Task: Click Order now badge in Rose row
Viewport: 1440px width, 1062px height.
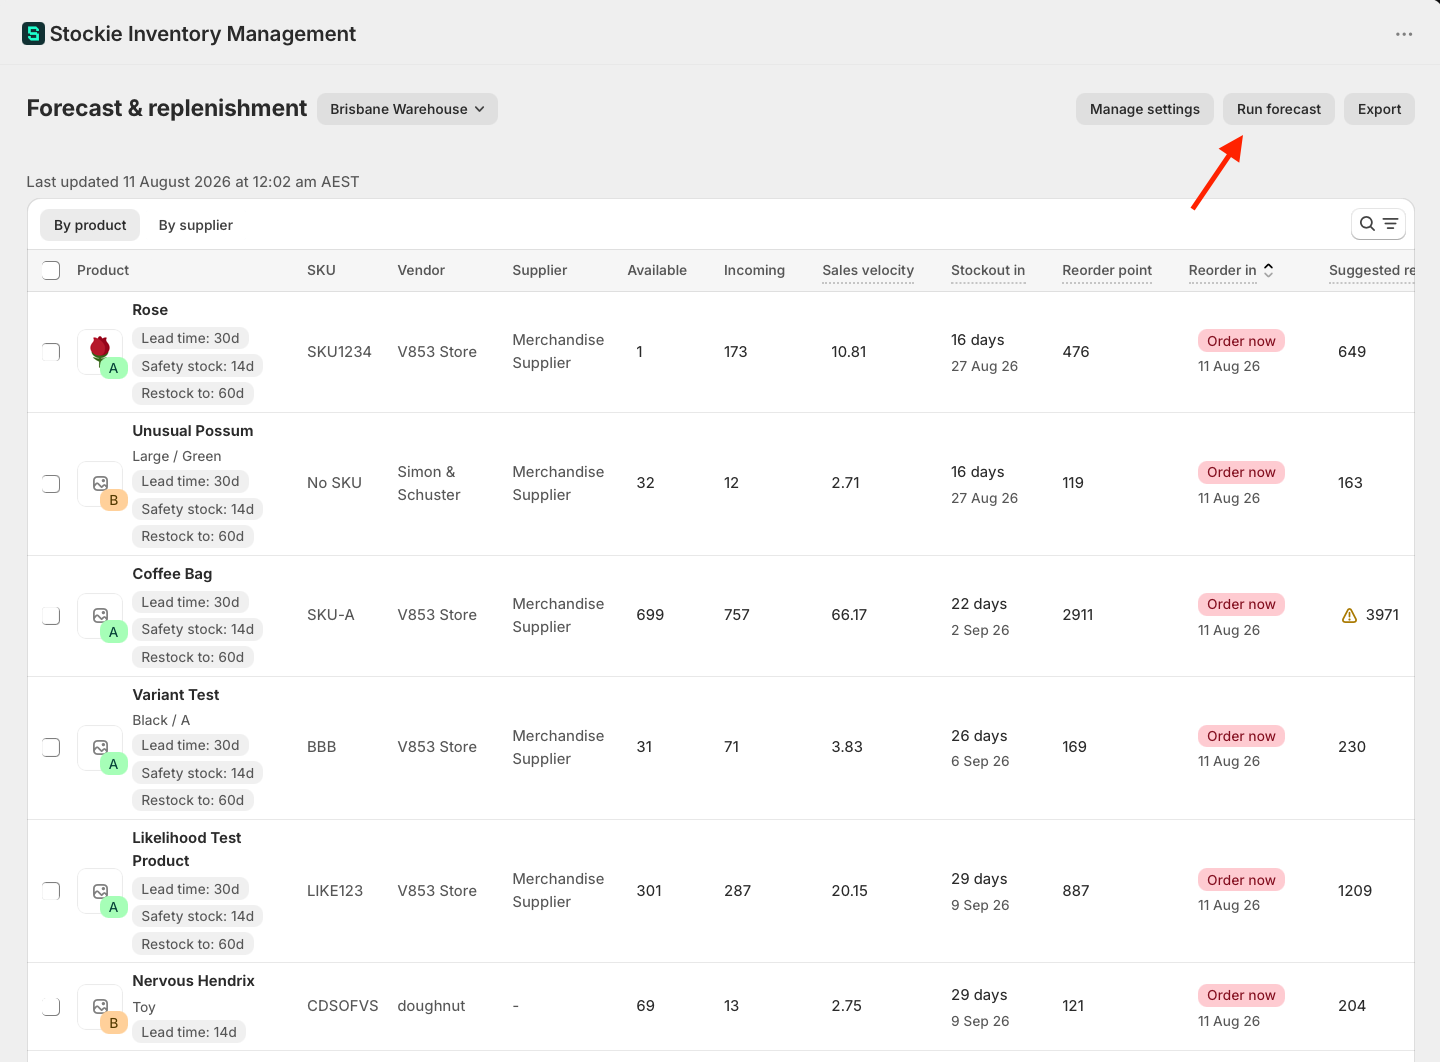Action: (1241, 341)
